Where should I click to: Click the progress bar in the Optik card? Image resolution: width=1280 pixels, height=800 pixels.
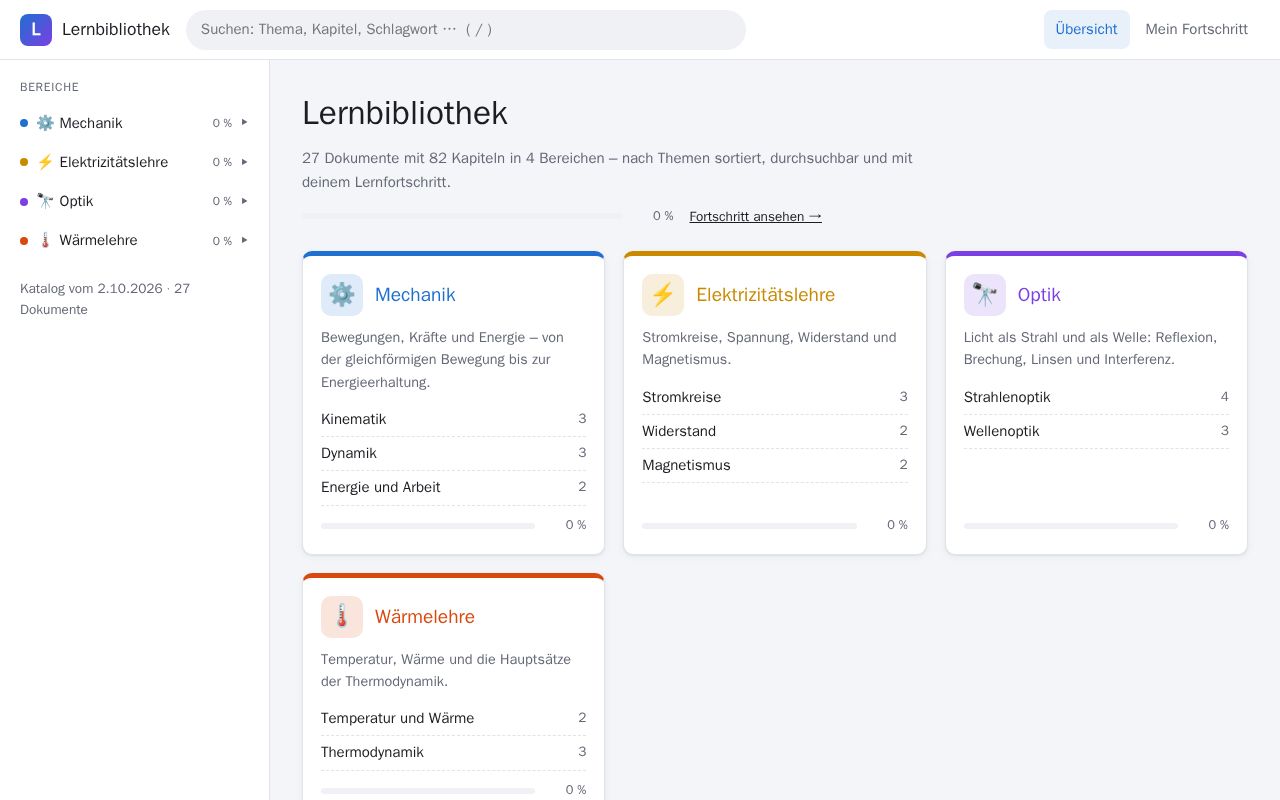(x=1071, y=525)
